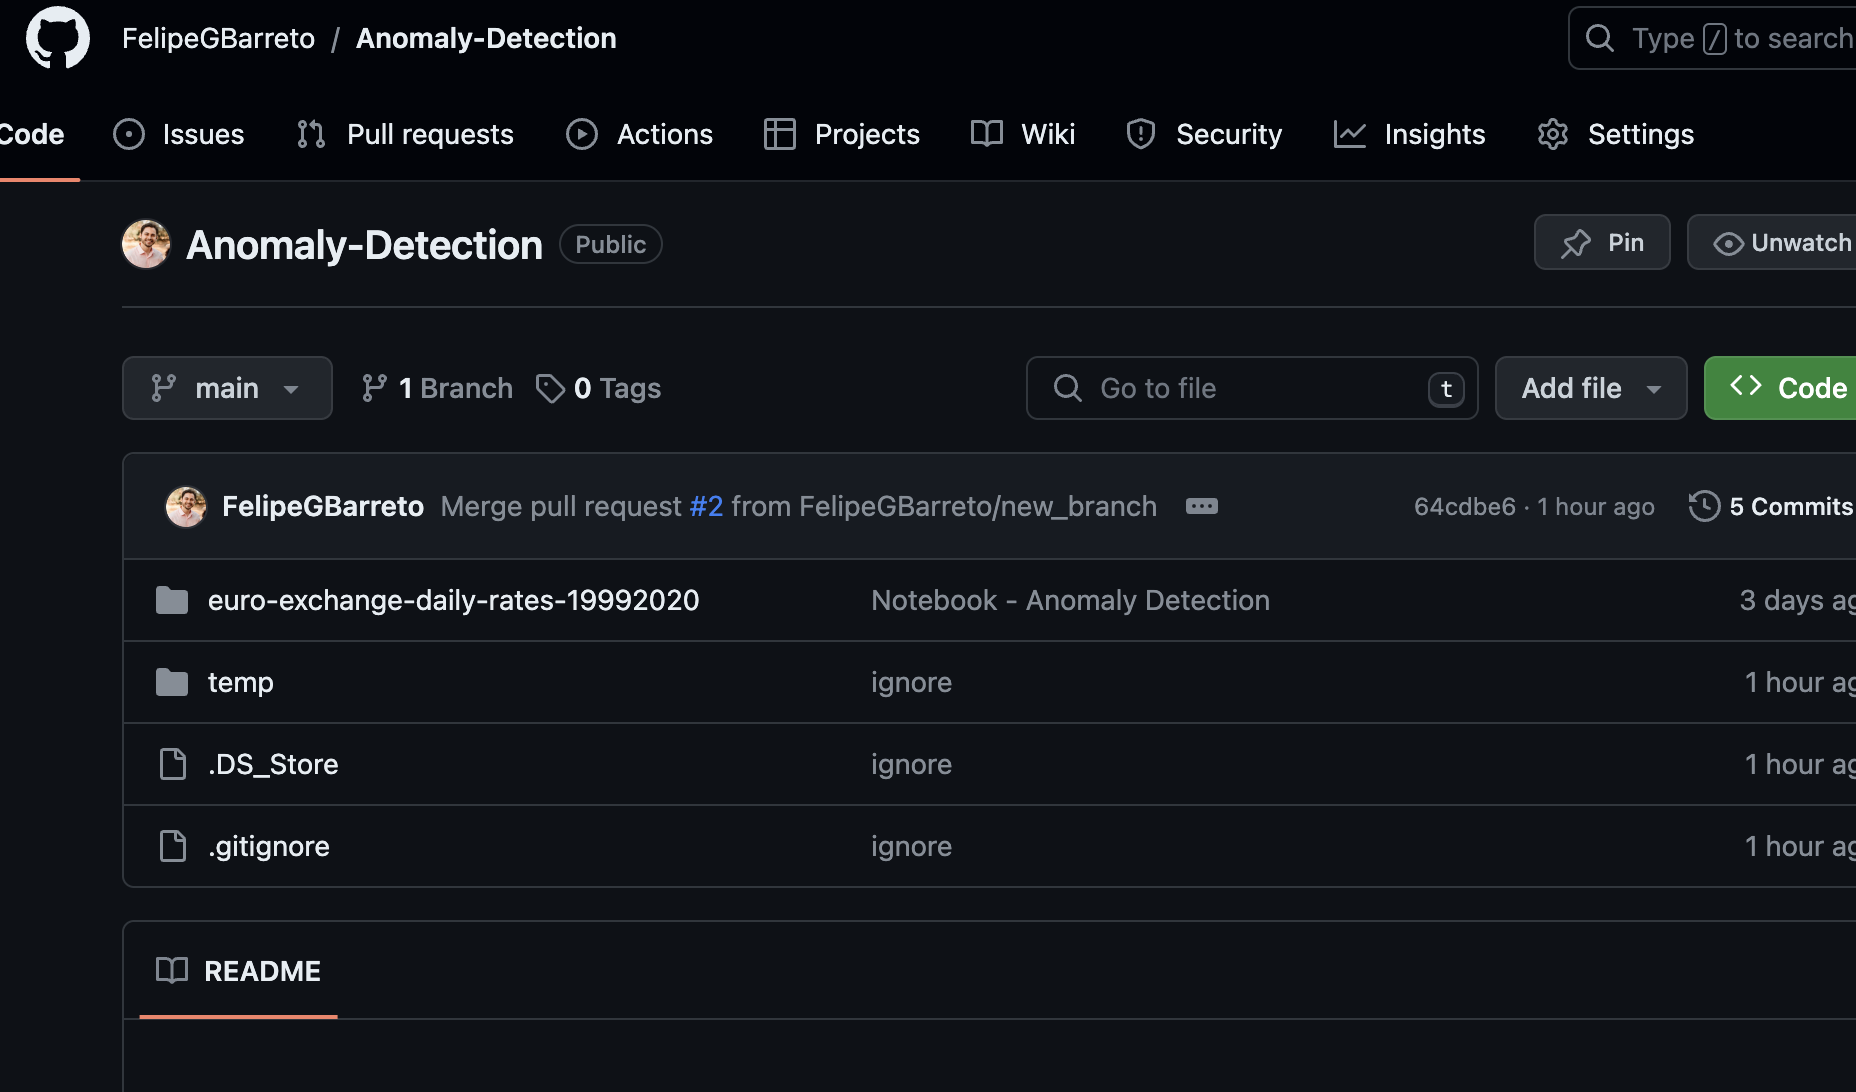The height and width of the screenshot is (1092, 1856).
Task: Open the Notebook - Anomaly Detection commit message
Action: (x=1070, y=600)
